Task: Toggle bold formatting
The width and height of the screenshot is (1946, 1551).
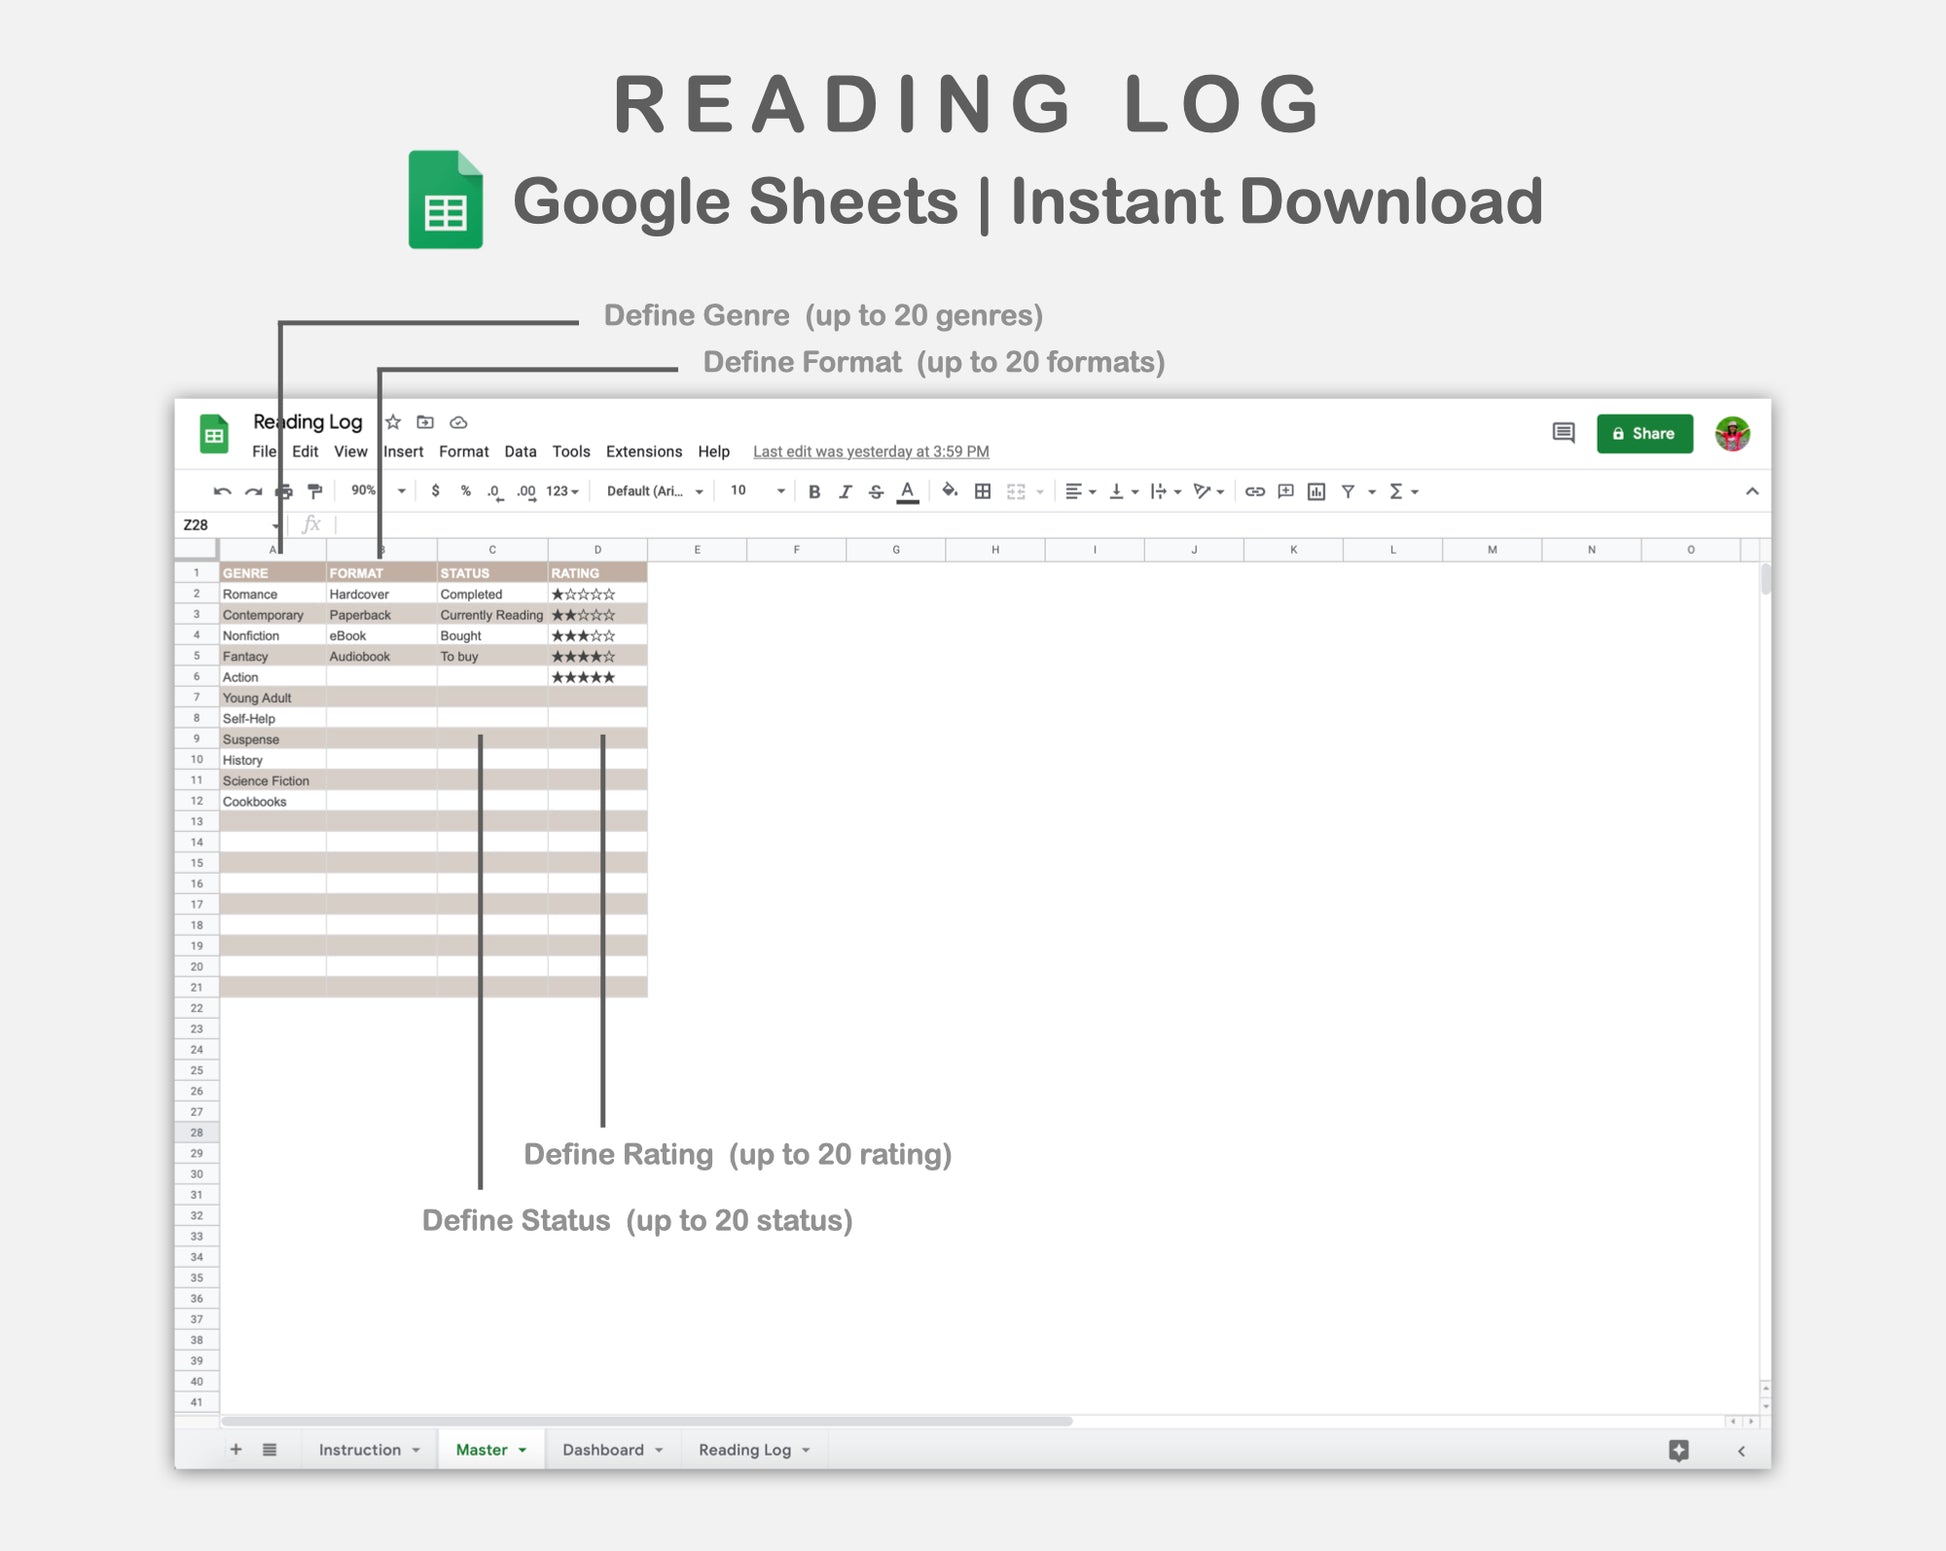Action: click(814, 491)
